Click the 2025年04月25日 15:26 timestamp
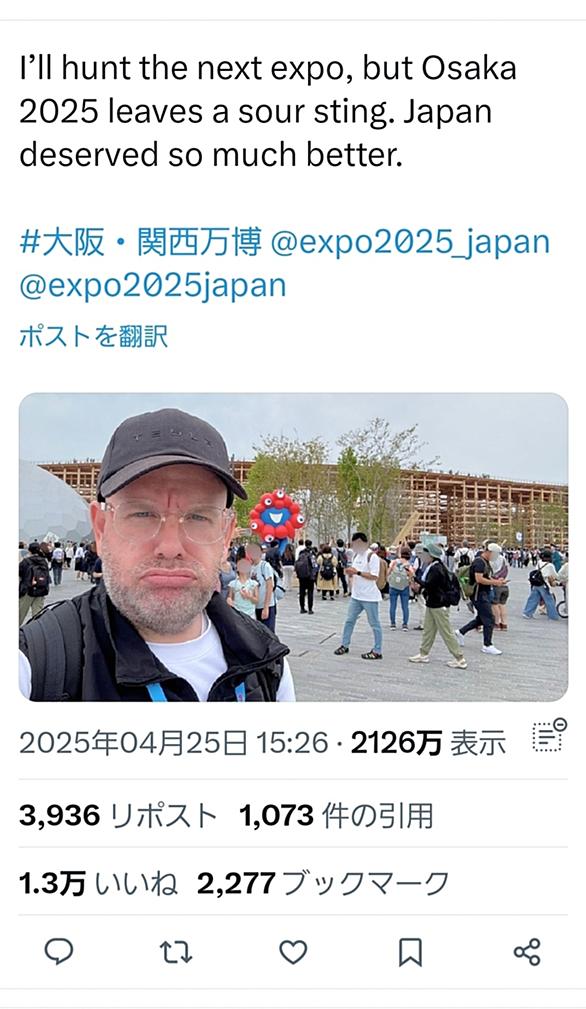The image size is (586, 1009). [x=174, y=743]
